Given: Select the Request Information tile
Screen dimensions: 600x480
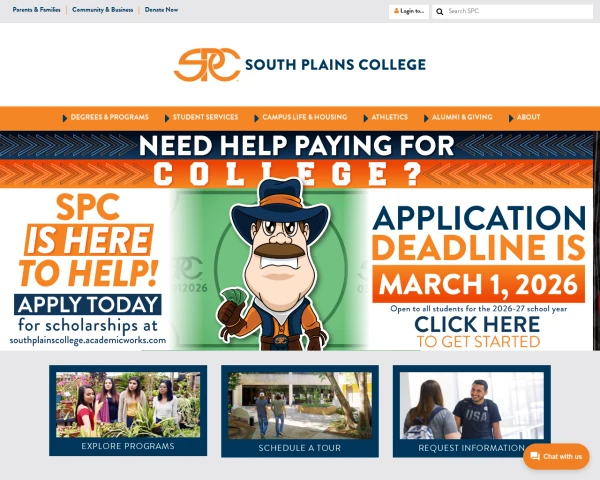Looking at the screenshot, I should point(472,411).
